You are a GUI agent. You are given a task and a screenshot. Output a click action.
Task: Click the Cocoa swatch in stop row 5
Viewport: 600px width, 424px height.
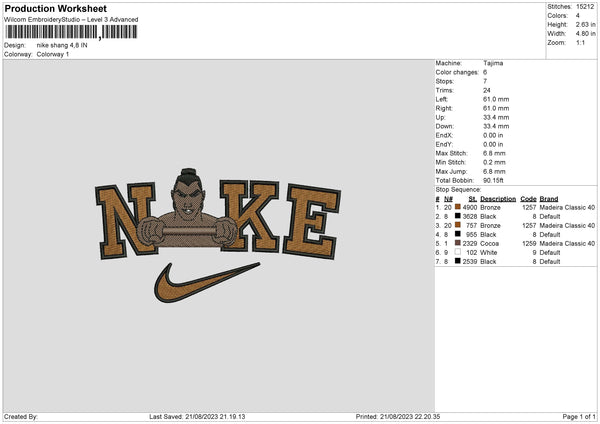457,243
